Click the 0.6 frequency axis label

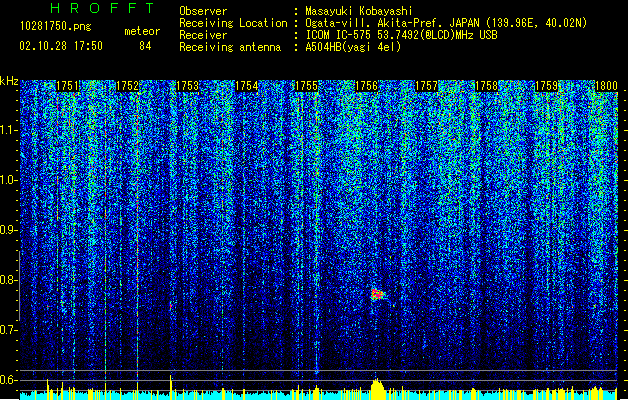(x=9, y=380)
